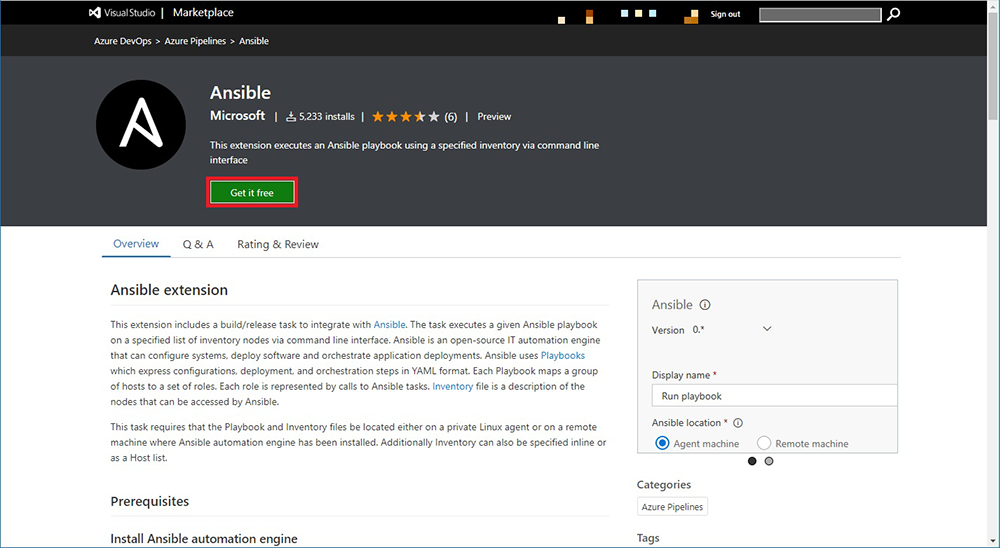Image resolution: width=1000 pixels, height=548 pixels.
Task: Click the Display name input field
Action: coord(774,396)
